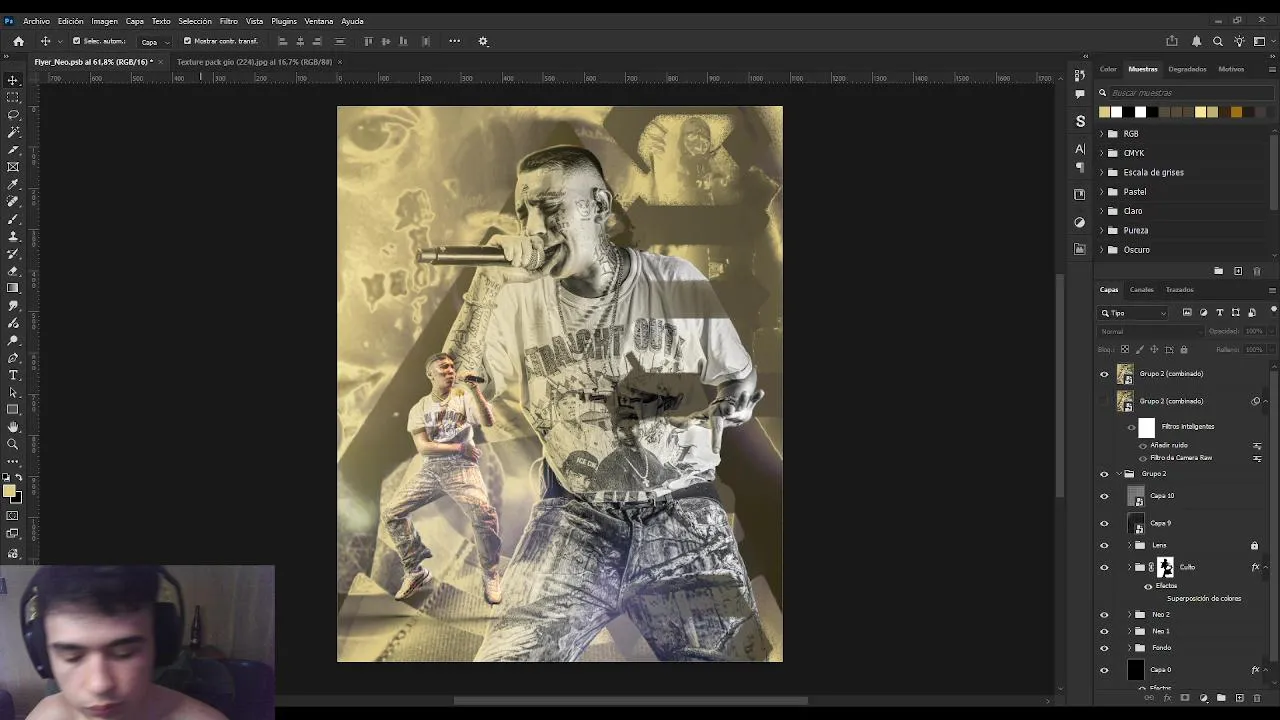The image size is (1280, 720).
Task: Expand the Pastel swatch folder
Action: click(x=1102, y=191)
